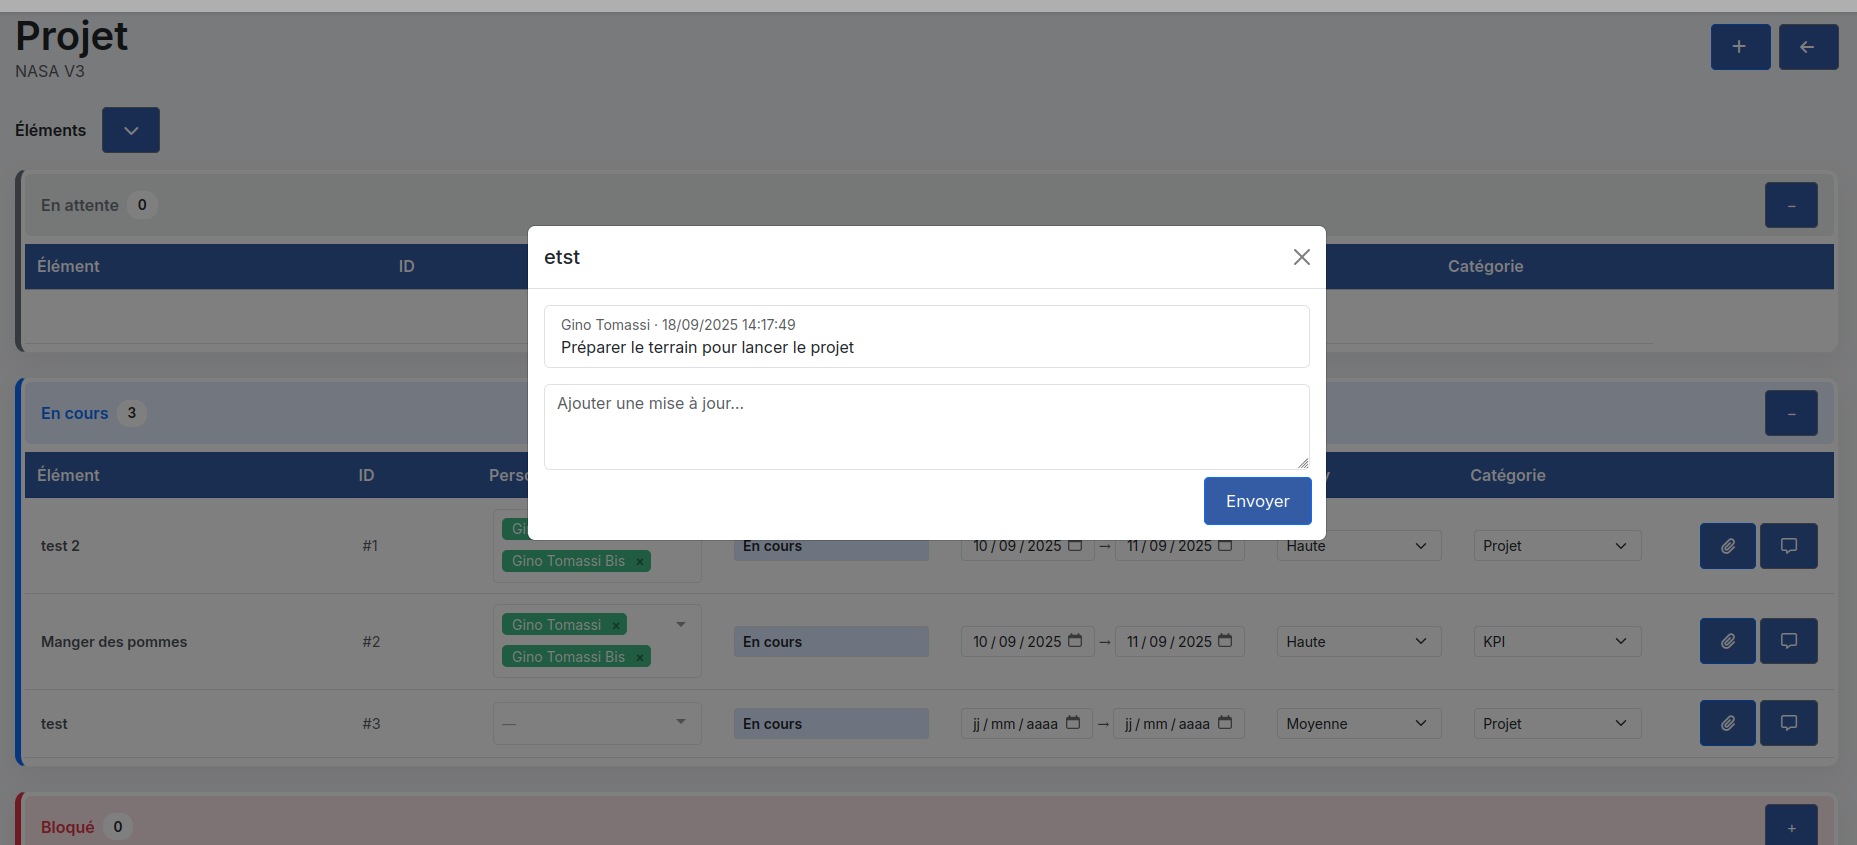Click the plus icon in page header

(1740, 47)
